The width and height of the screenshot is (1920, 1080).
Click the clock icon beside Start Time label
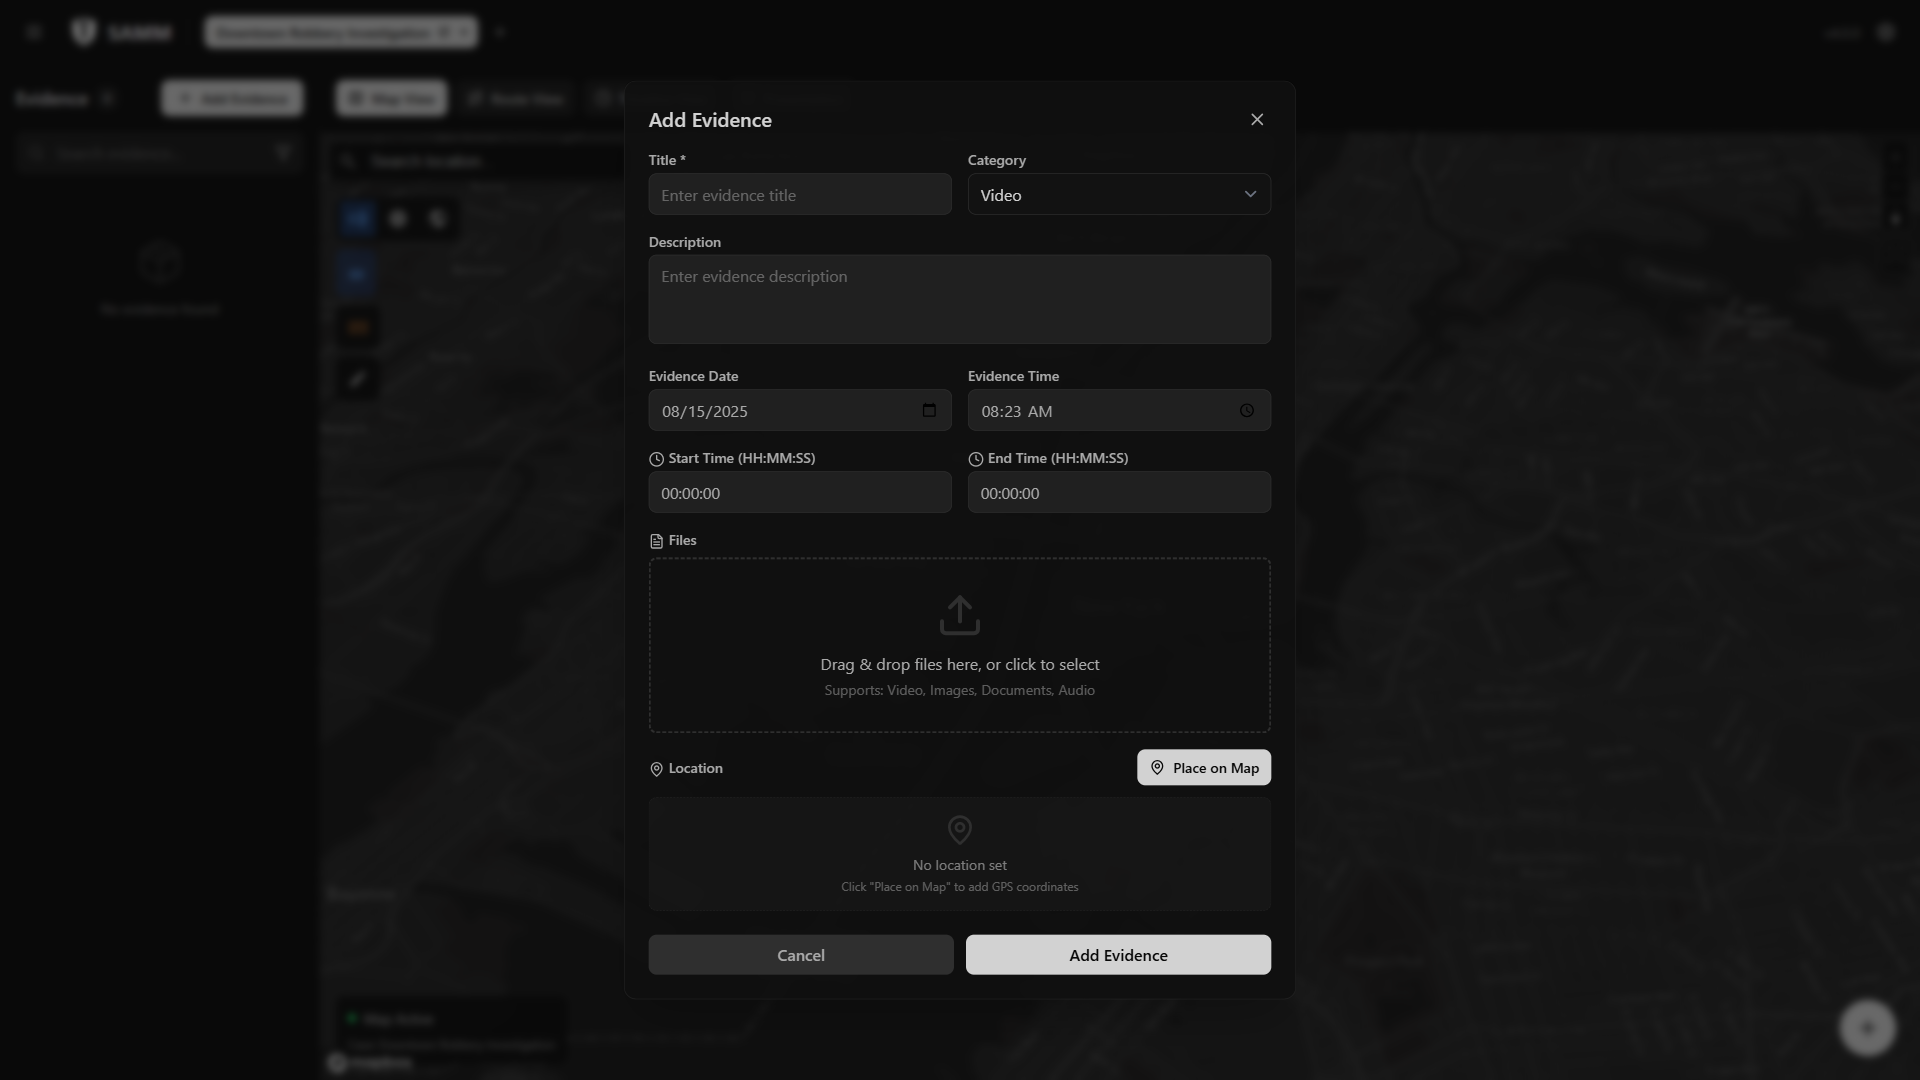coord(657,459)
